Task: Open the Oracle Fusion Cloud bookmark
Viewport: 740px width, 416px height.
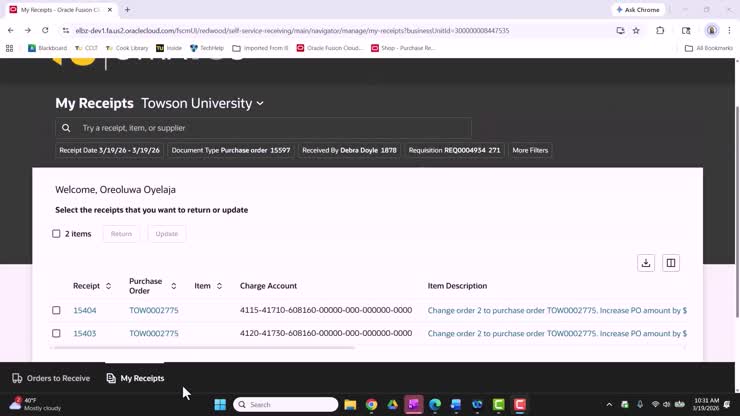Action: point(330,48)
